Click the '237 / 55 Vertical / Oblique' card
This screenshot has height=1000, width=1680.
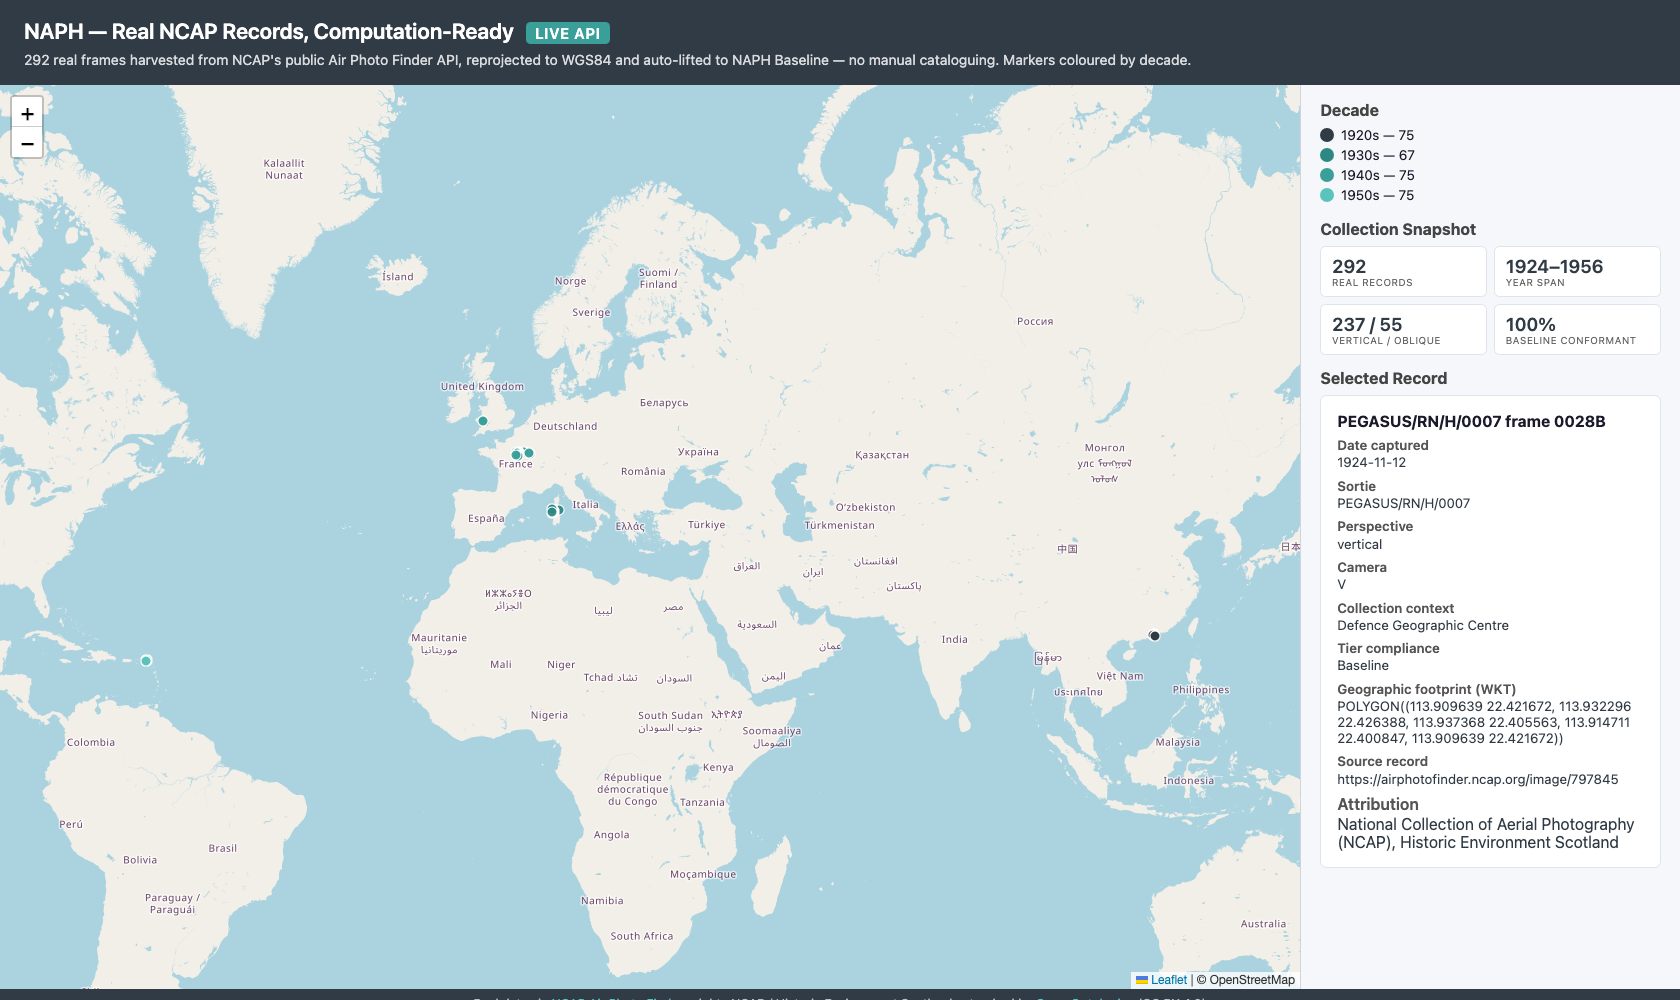(x=1403, y=330)
